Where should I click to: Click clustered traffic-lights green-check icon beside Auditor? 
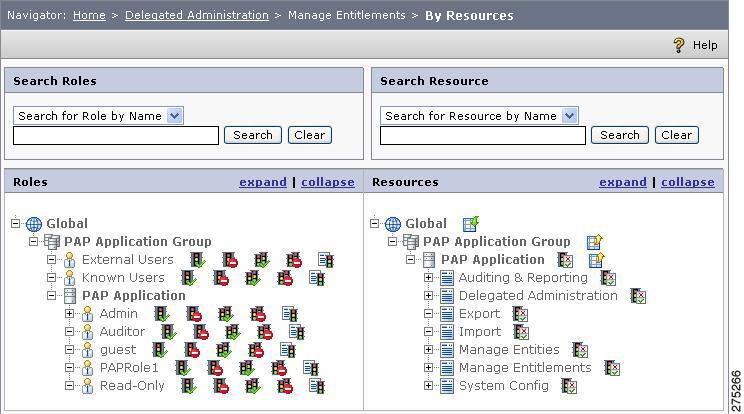(232, 332)
